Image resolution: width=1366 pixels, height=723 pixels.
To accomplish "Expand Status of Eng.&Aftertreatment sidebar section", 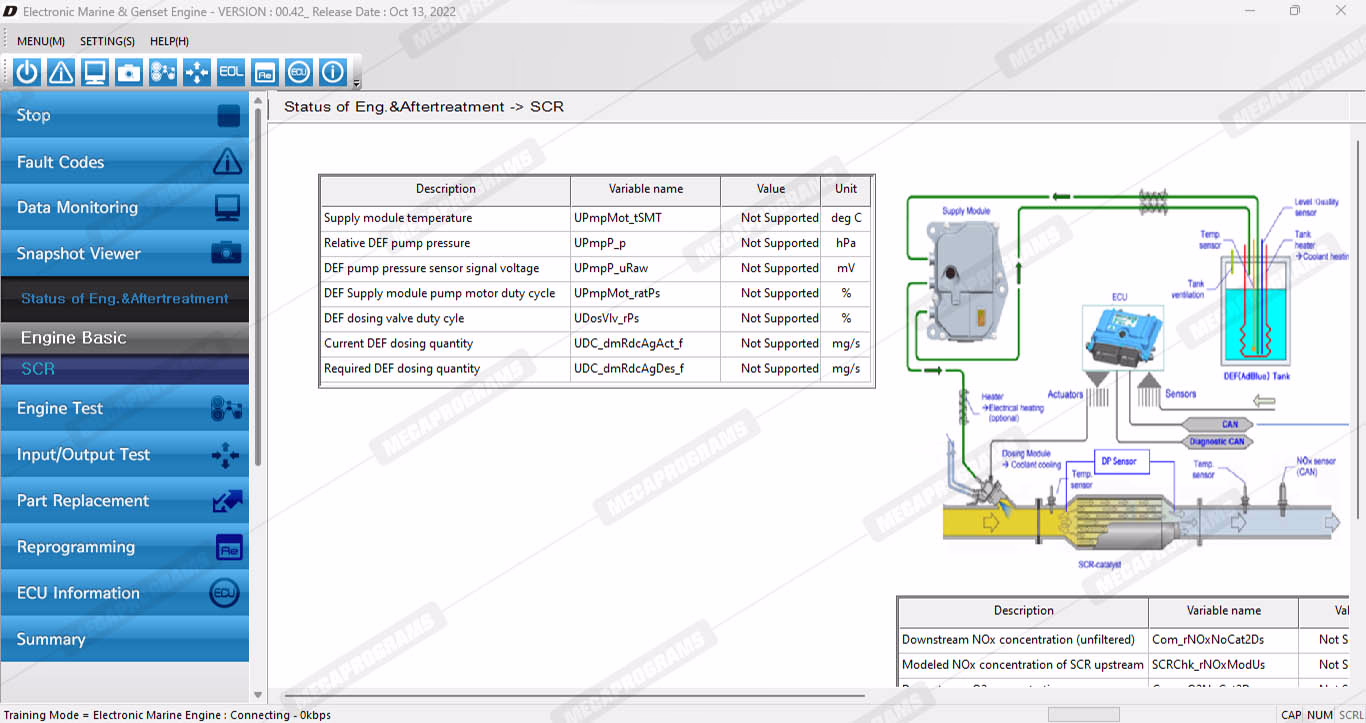I will pyautogui.click(x=124, y=298).
